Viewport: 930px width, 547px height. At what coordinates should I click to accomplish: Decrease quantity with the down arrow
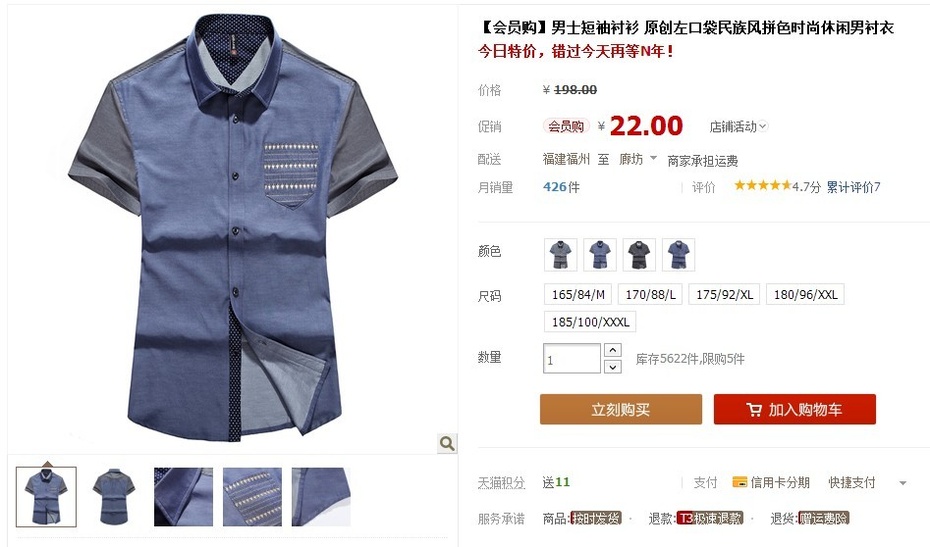tap(613, 367)
